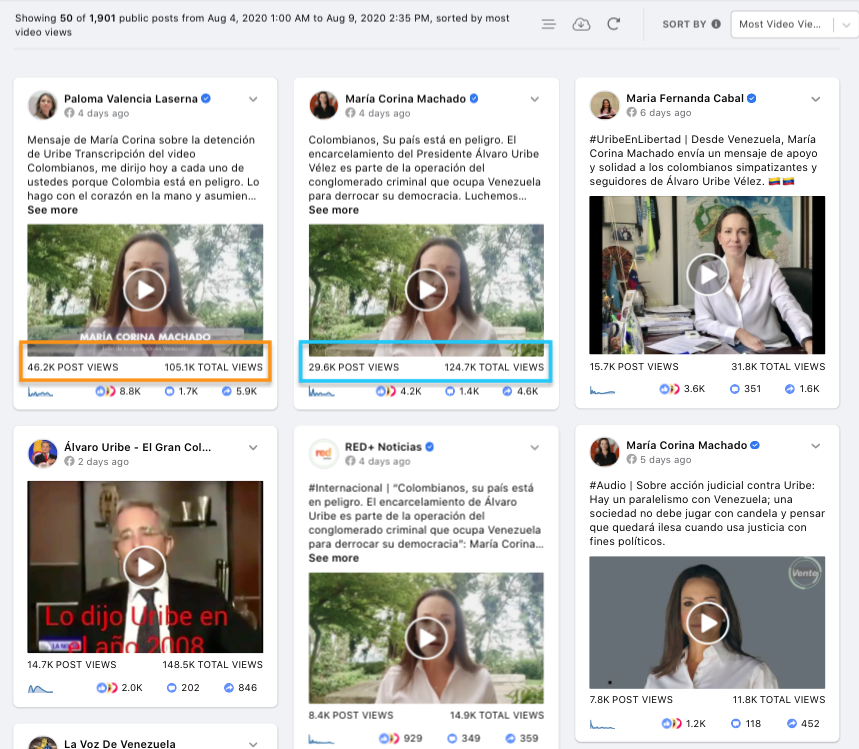Click '46.2K POST VIEWS' text
Viewport: 859px width, 749px height.
(x=73, y=367)
